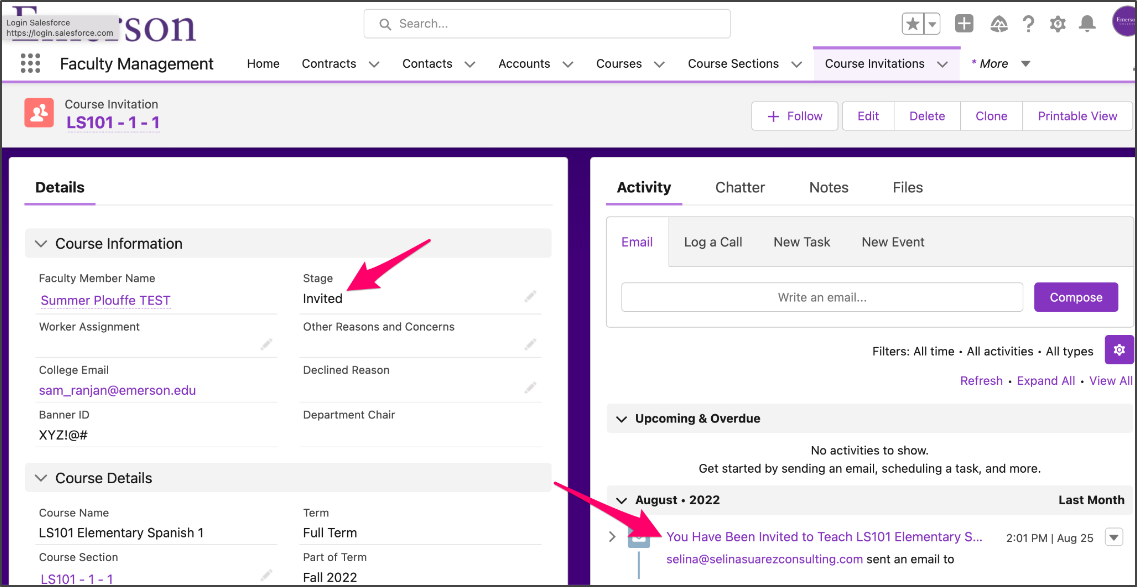This screenshot has width=1137, height=587.
Task: Click the email activity envelope icon
Action: click(x=639, y=538)
